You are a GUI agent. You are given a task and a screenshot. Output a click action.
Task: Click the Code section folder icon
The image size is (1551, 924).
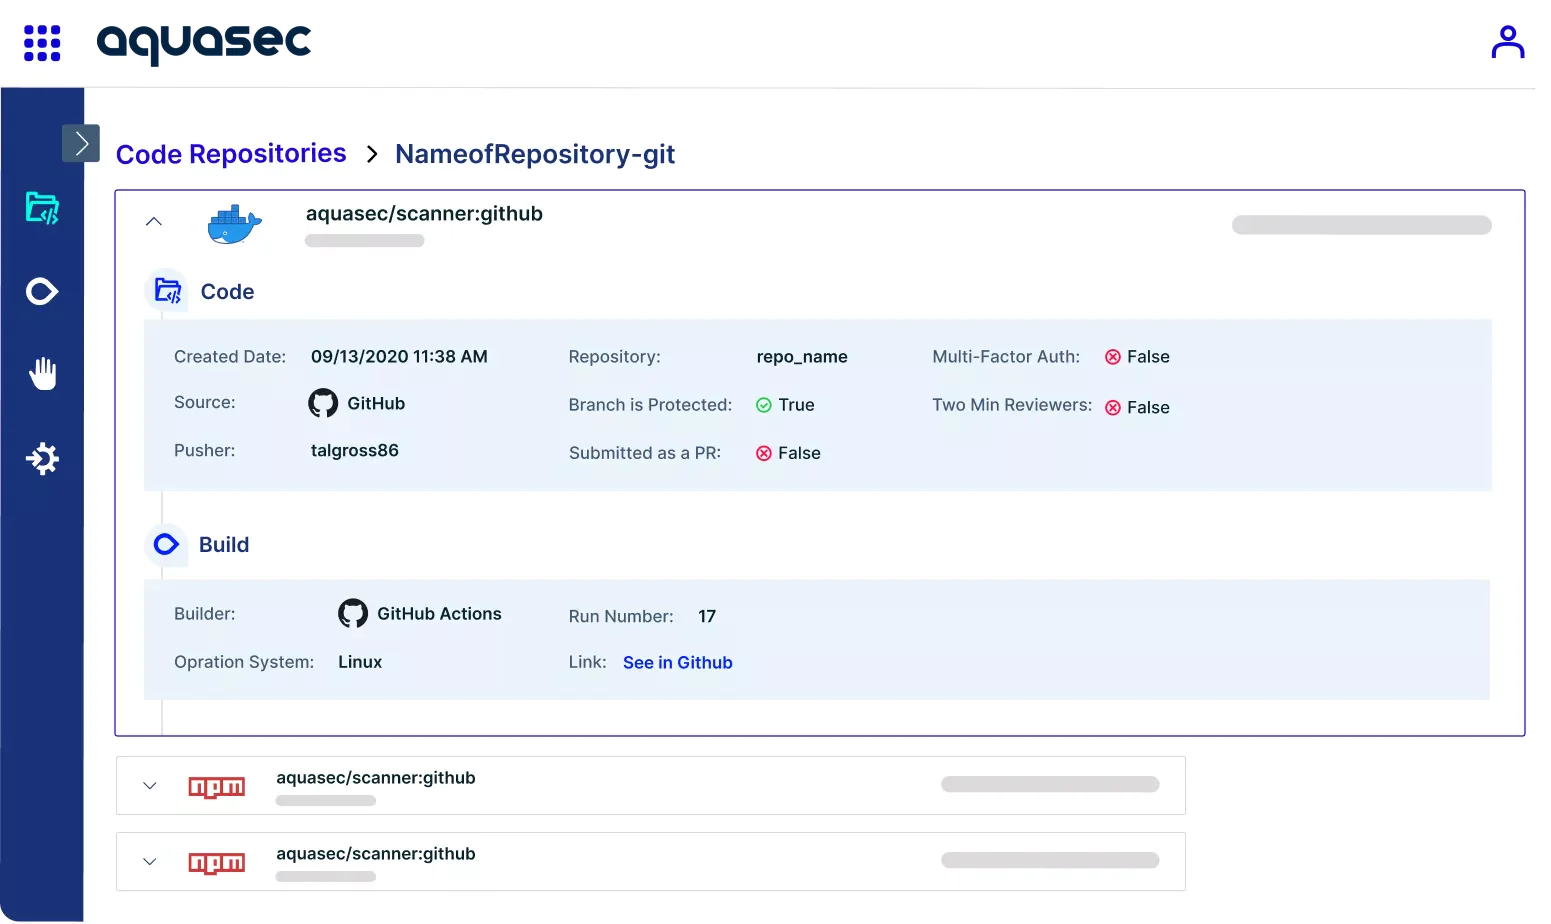coord(167,291)
